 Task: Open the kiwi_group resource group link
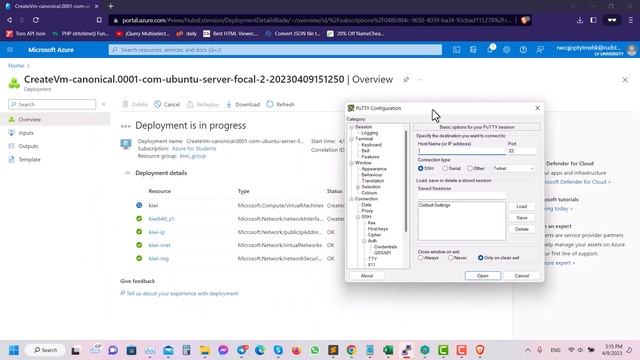193,156
